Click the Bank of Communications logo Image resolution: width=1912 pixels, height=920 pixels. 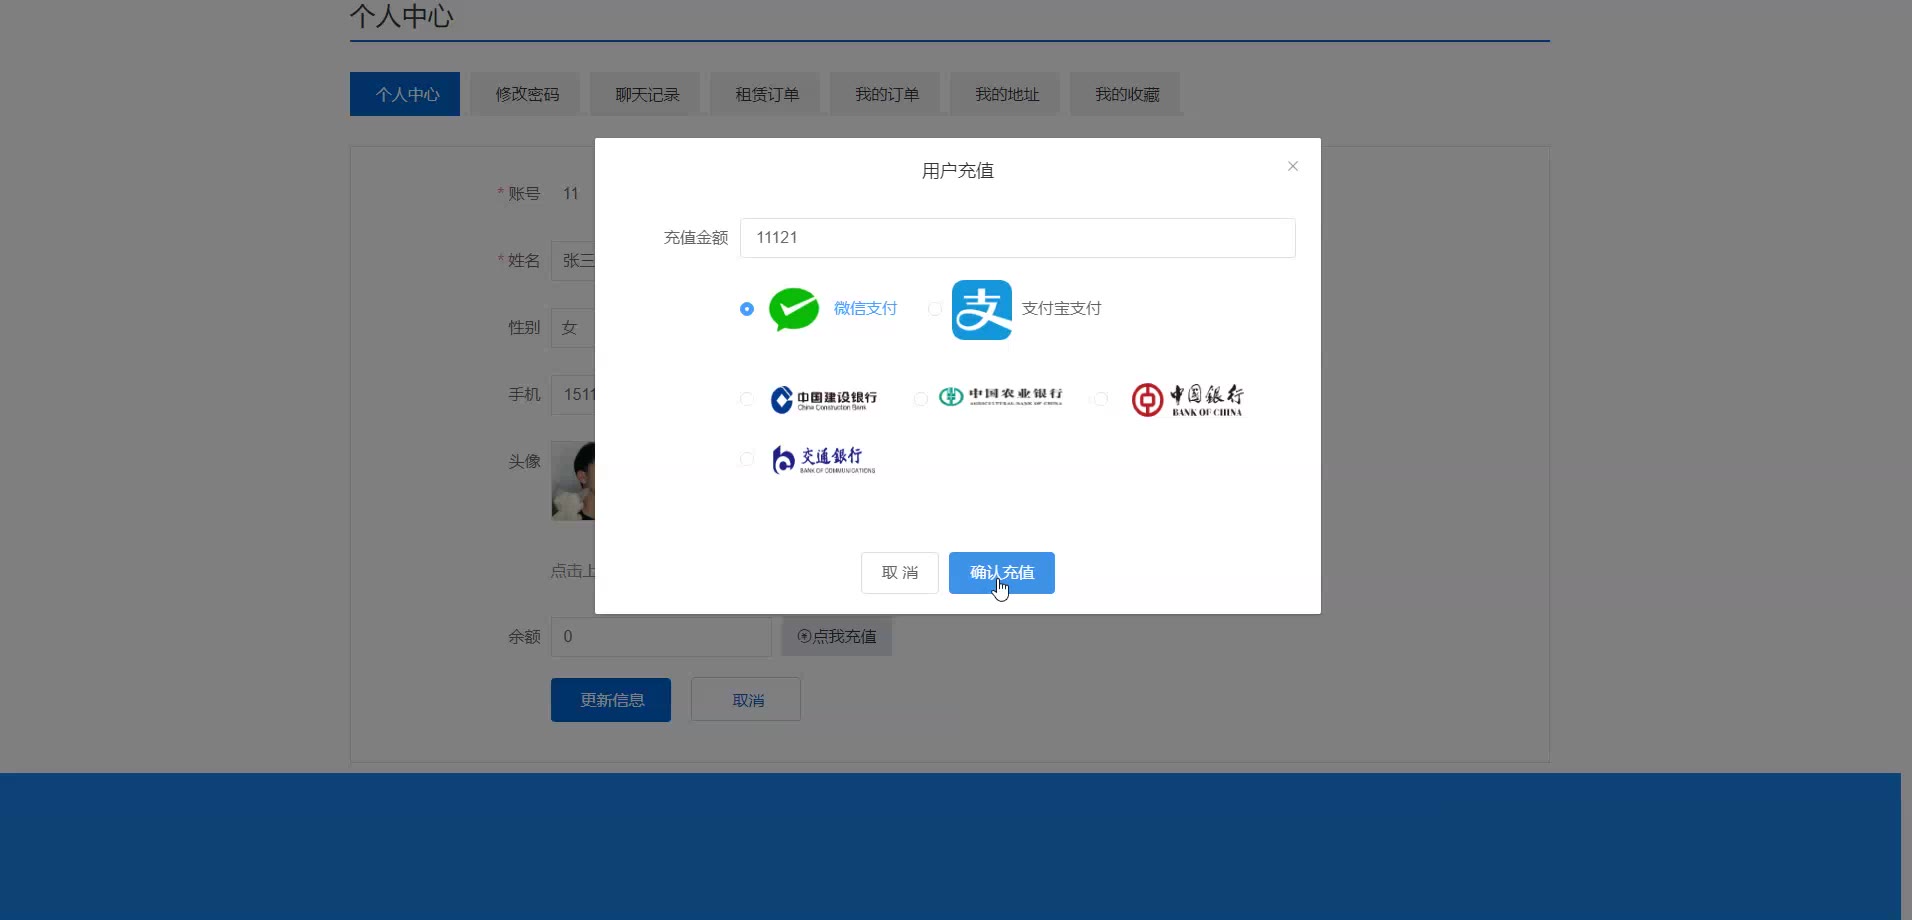point(824,459)
